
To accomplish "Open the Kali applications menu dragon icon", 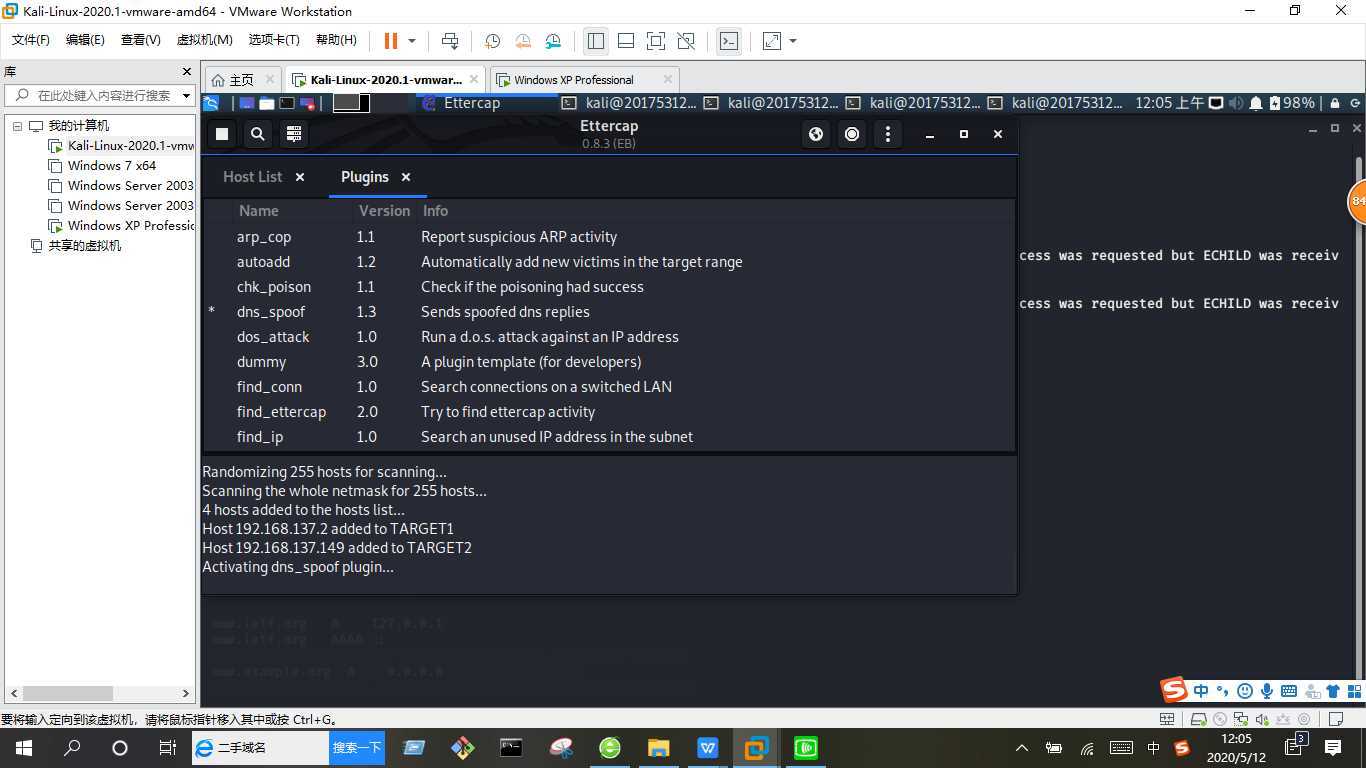I will point(212,103).
